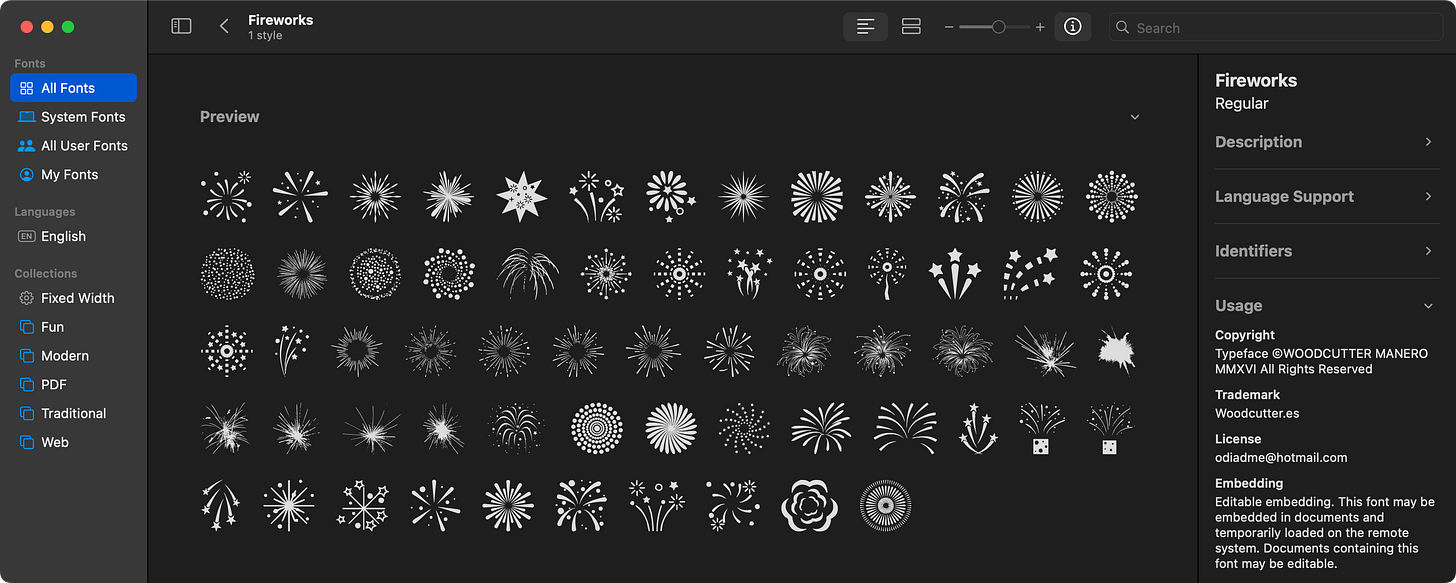The width and height of the screenshot is (1456, 583).
Task: Select the dotted spiral glyph in fourth row
Action: click(x=744, y=427)
